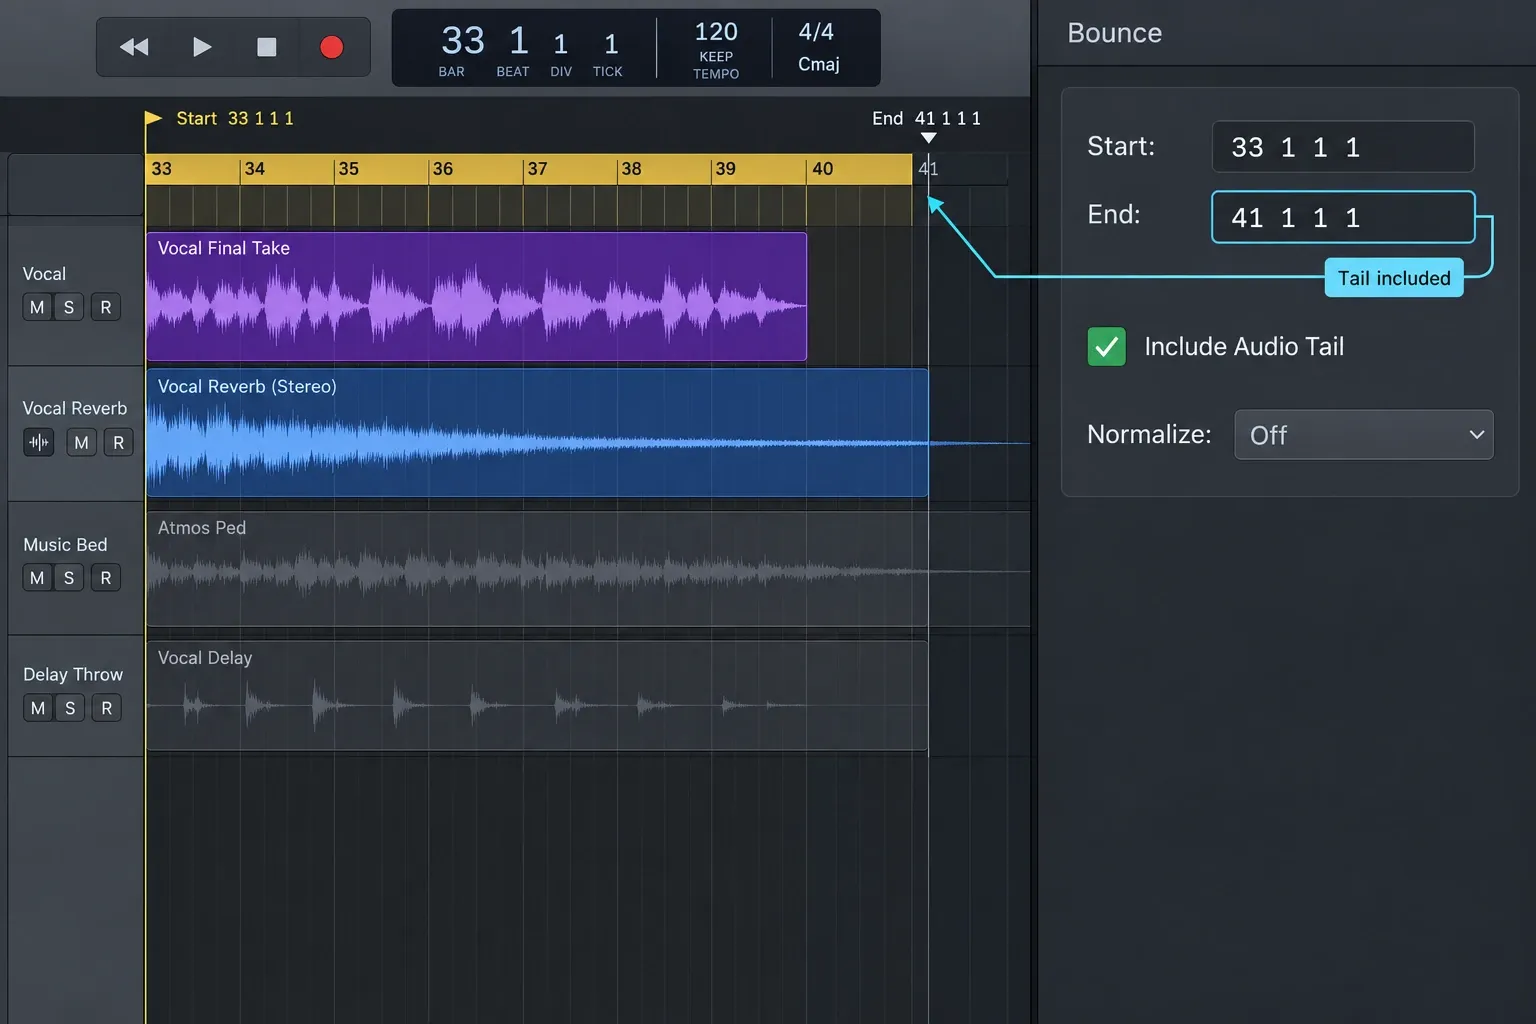Click the BEAT value in the transport display
Screen dimensions: 1536x1024
[x=518, y=41]
